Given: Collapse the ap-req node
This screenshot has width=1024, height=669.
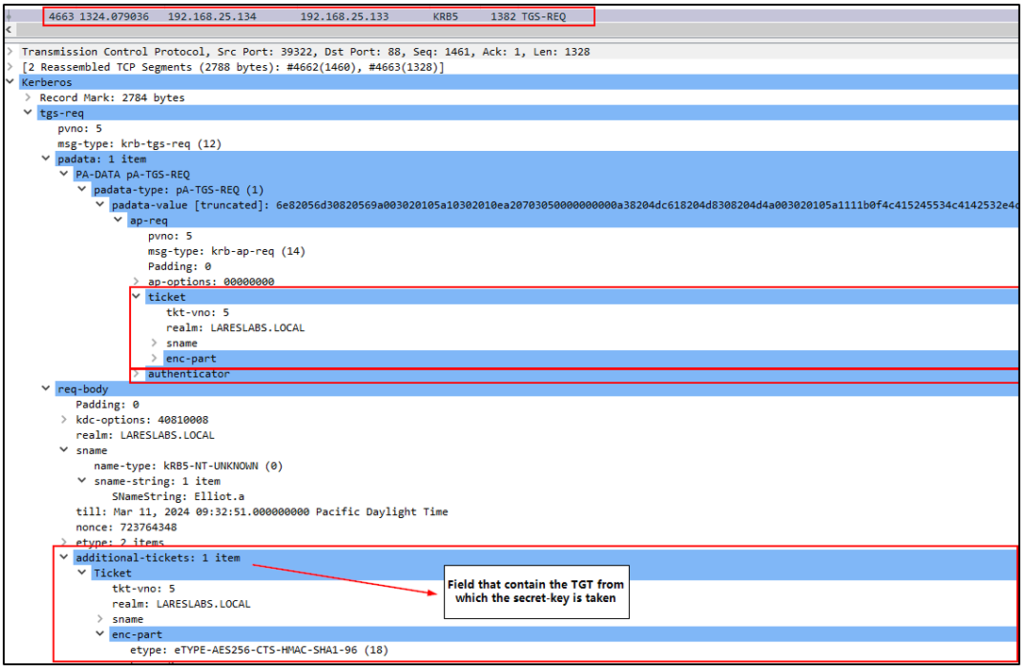Looking at the screenshot, I should pyautogui.click(x=118, y=220).
